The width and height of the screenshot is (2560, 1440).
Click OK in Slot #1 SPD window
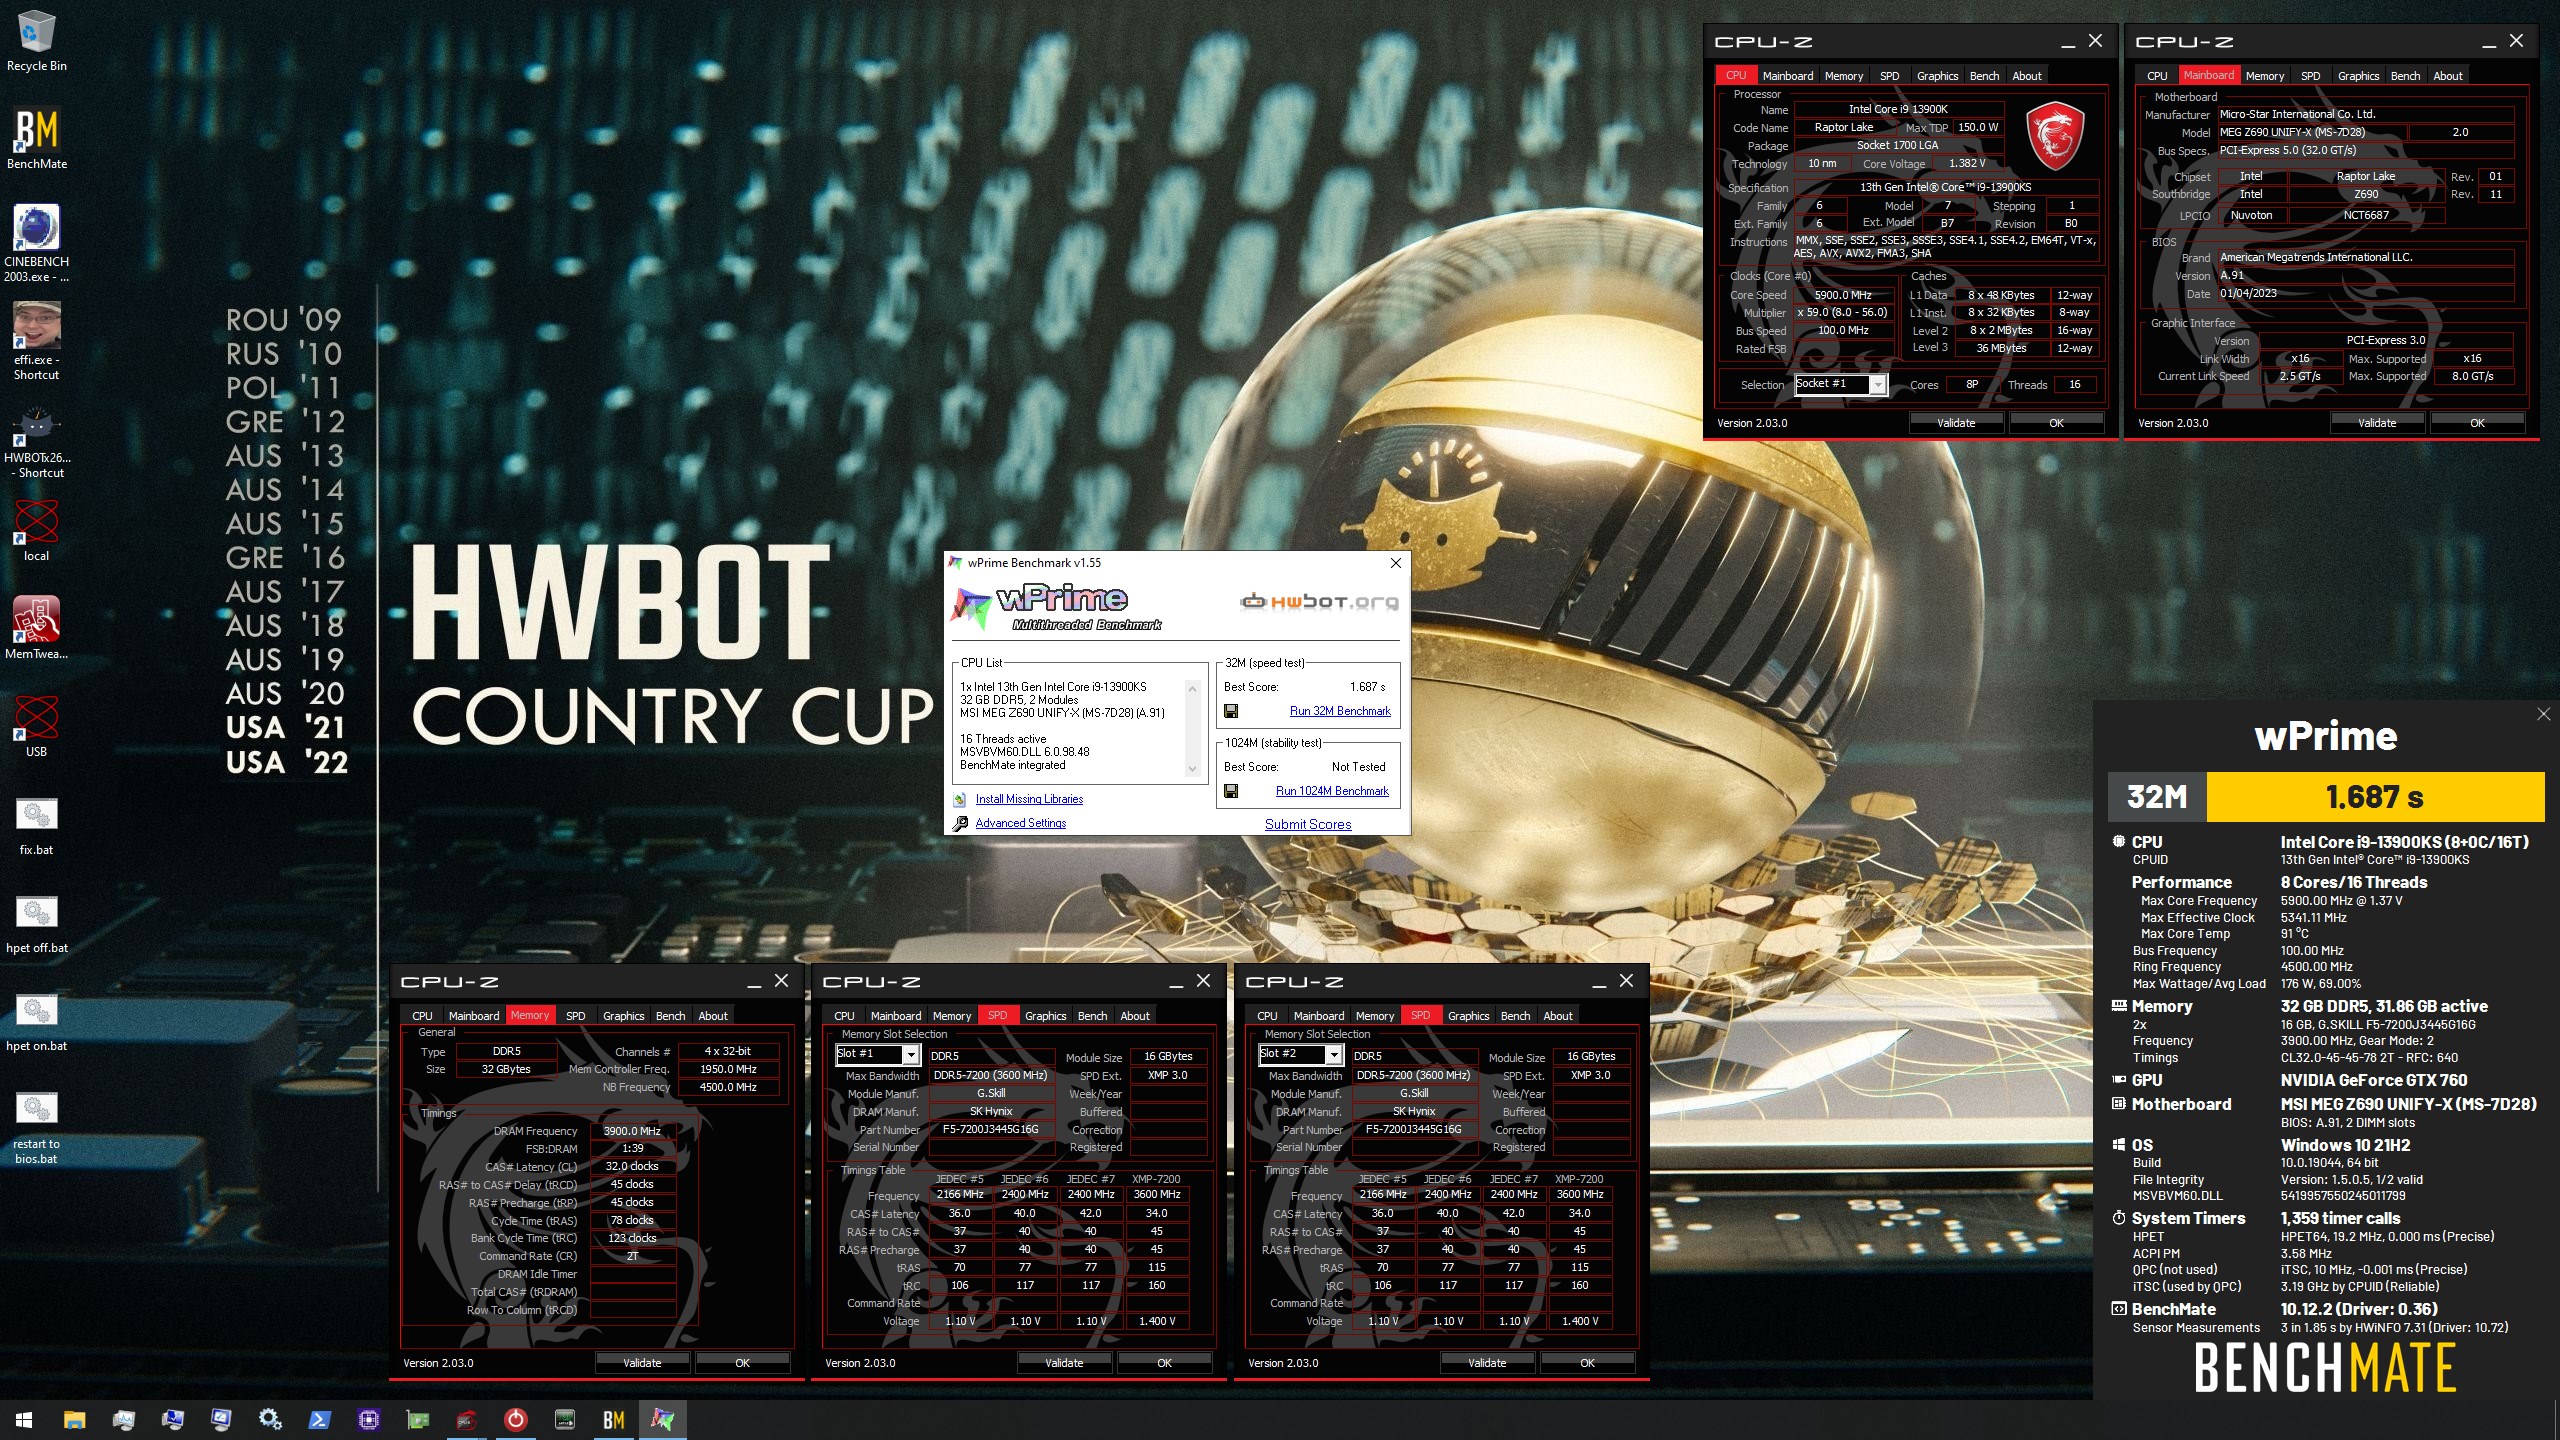click(x=1164, y=1363)
